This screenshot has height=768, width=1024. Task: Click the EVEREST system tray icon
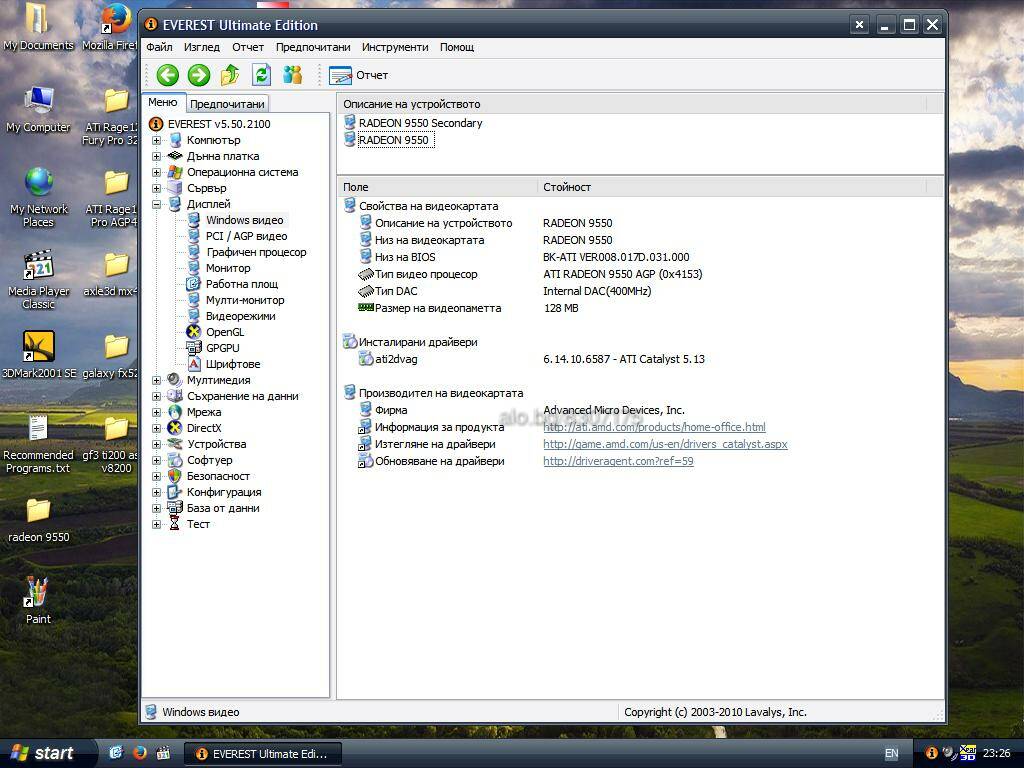click(932, 753)
